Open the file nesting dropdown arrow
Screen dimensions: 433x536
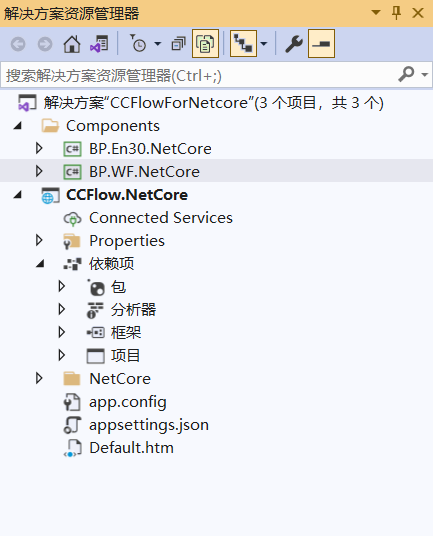263,44
